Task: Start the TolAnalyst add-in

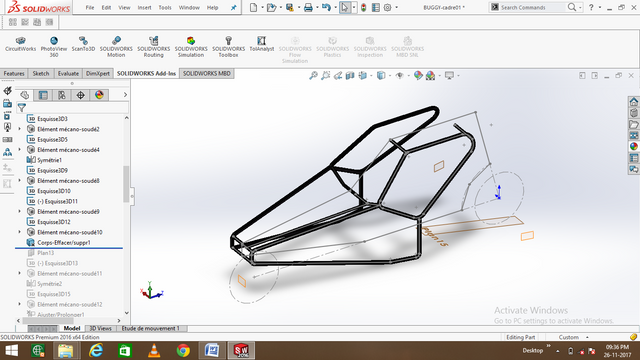Action: (x=262, y=44)
